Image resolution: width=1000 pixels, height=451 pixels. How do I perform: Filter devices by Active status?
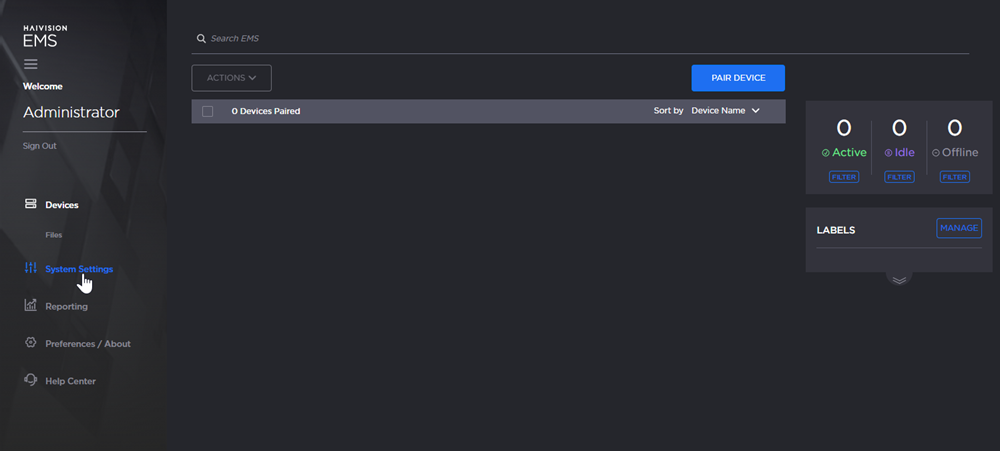[844, 177]
